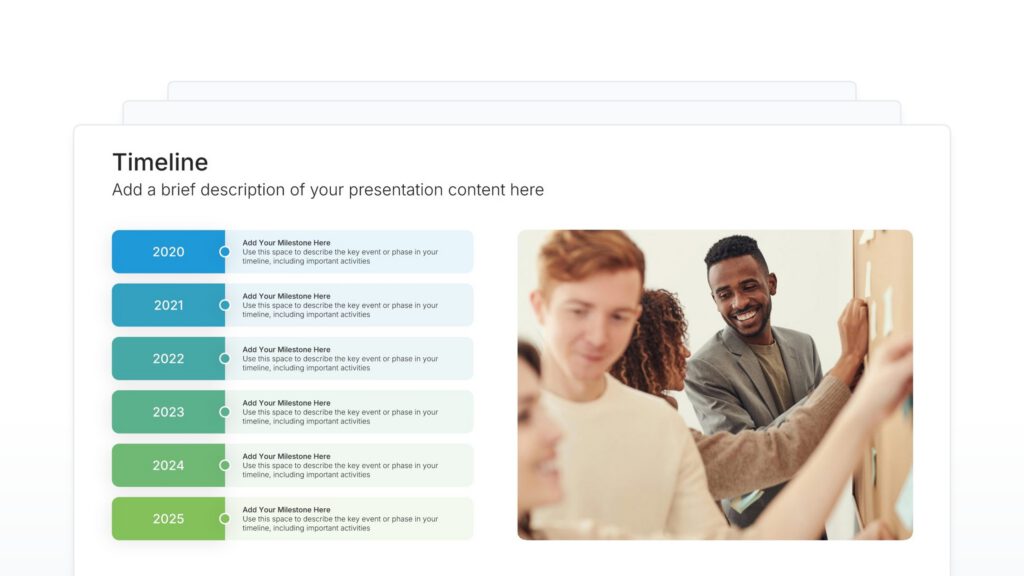The image size is (1024, 576).
Task: Click the Timeline slide title
Action: coord(160,162)
